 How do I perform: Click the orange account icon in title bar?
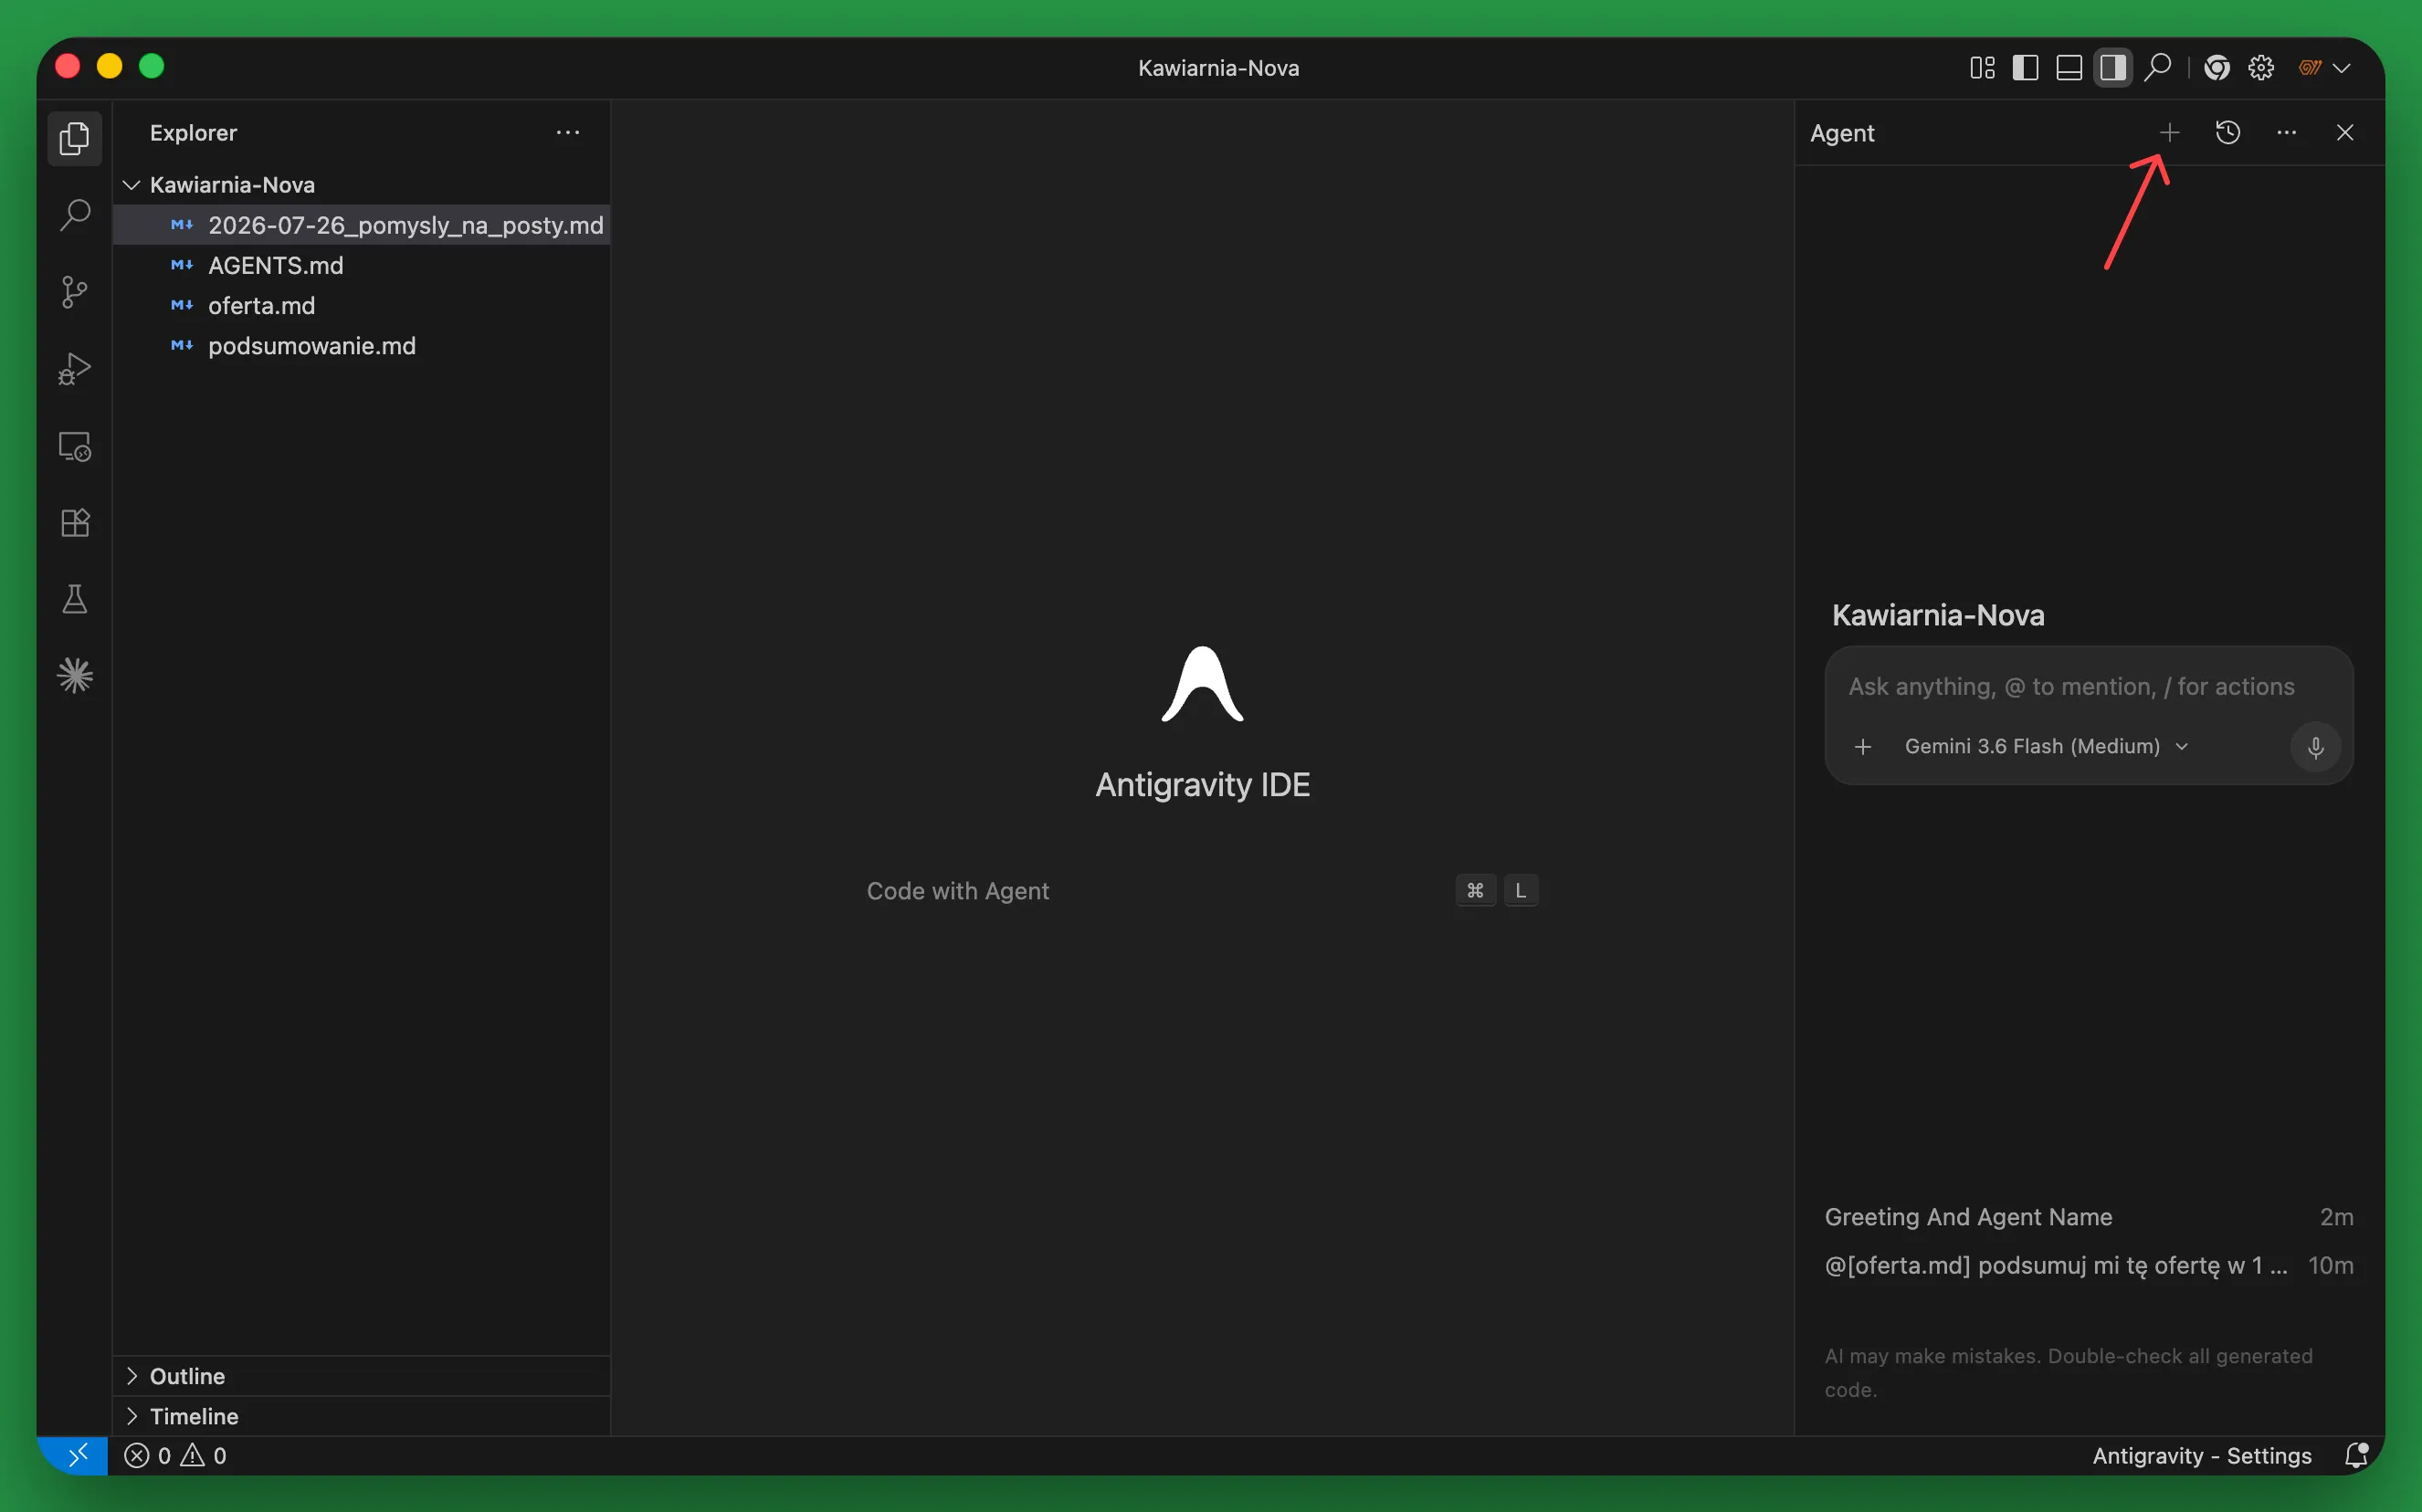[2309, 68]
